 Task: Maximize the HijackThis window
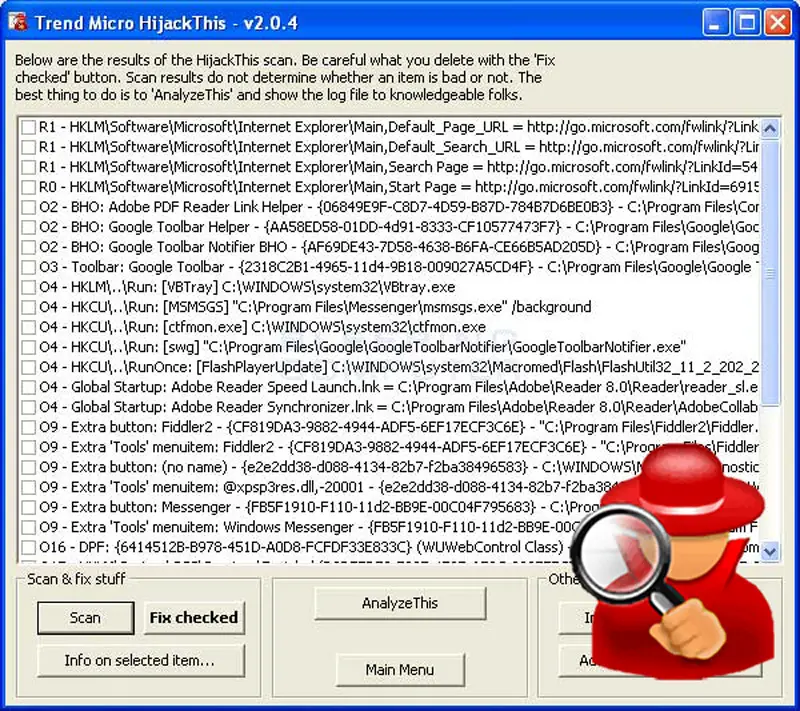[x=747, y=22]
